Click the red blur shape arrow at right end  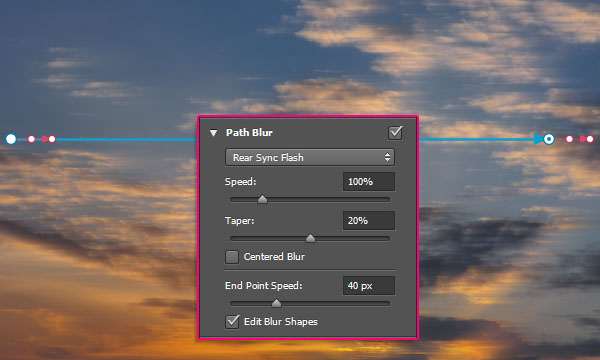[x=583, y=139]
